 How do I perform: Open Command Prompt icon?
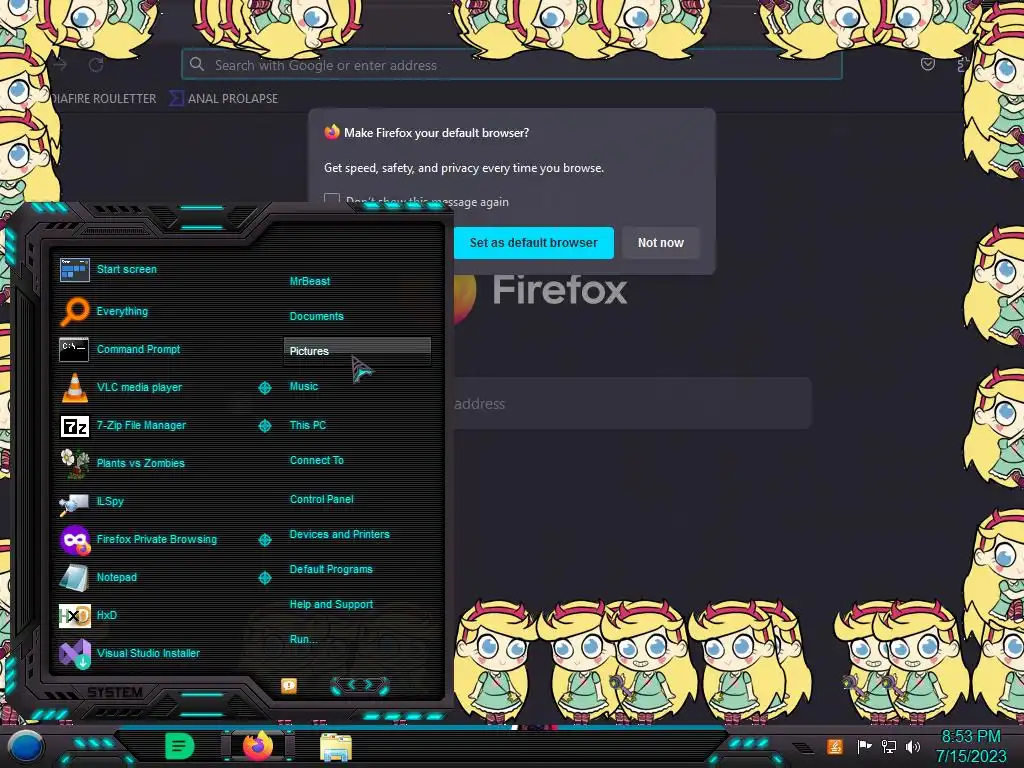point(74,349)
